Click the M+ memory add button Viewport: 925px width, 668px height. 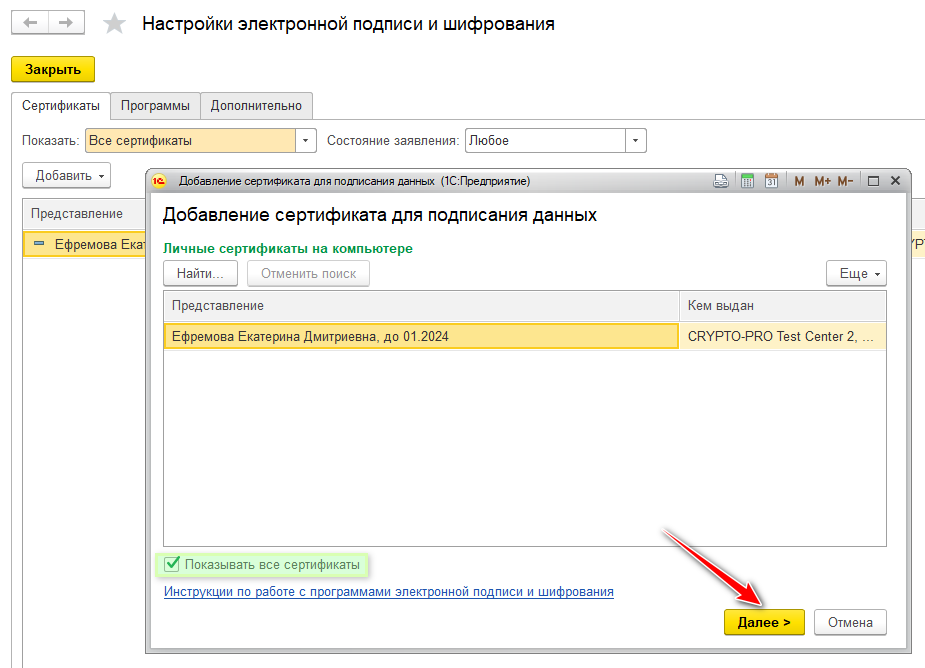(822, 181)
